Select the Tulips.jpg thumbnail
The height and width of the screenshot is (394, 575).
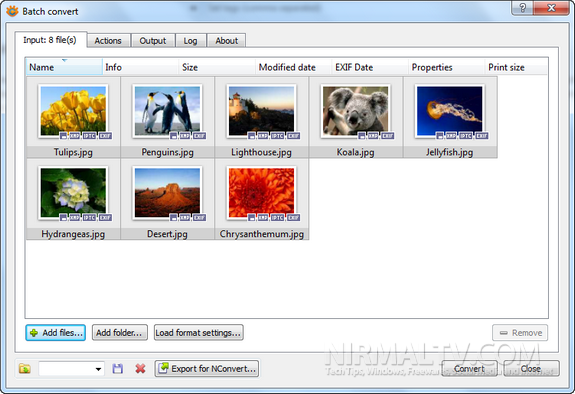(73, 111)
